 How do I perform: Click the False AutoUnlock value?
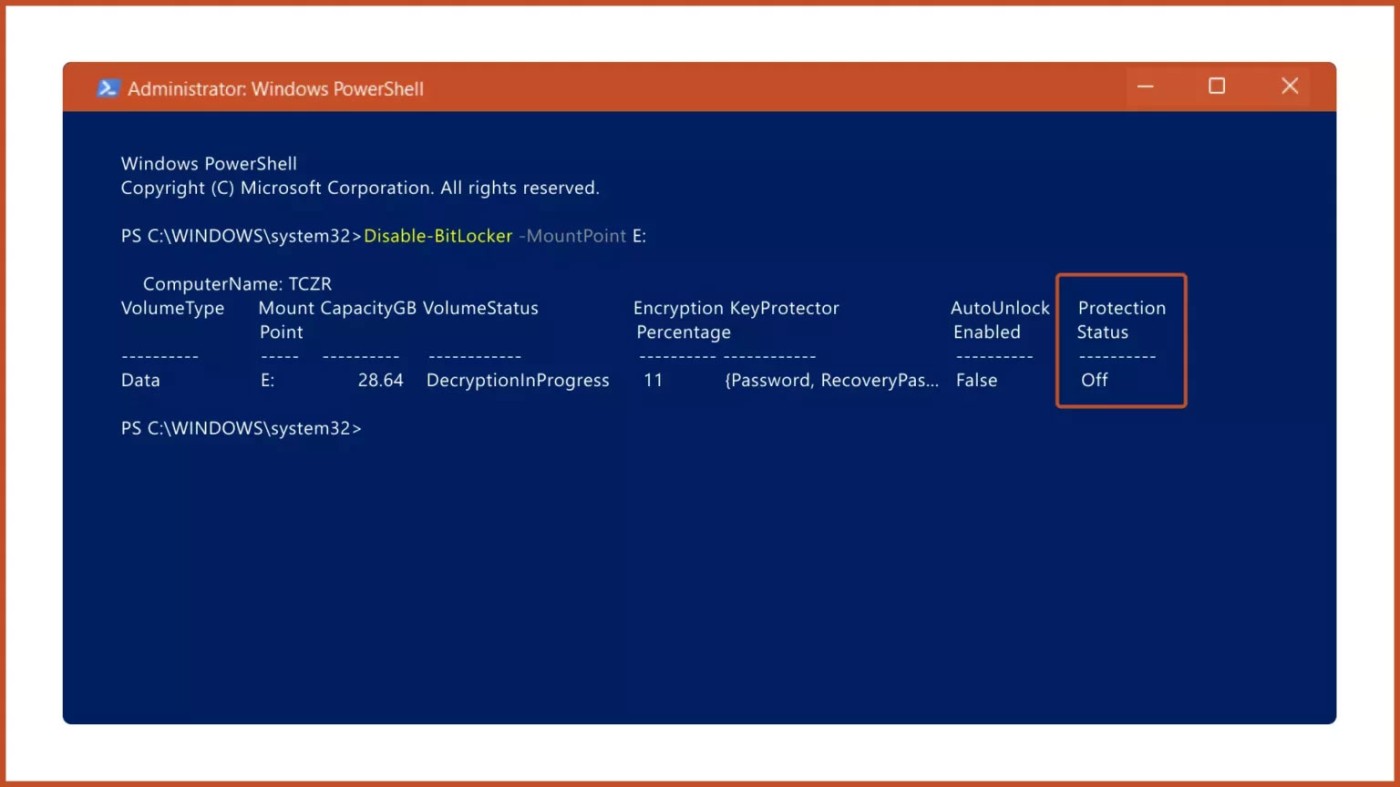click(976, 380)
